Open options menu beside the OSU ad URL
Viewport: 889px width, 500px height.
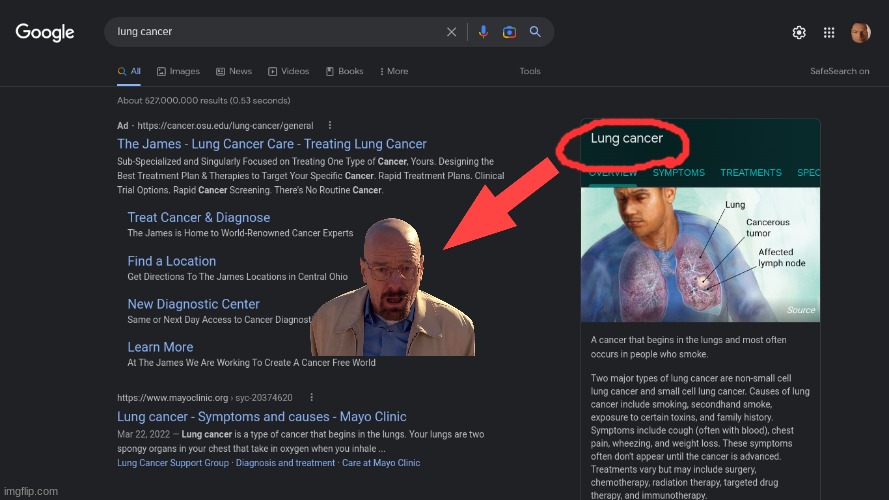click(x=329, y=125)
